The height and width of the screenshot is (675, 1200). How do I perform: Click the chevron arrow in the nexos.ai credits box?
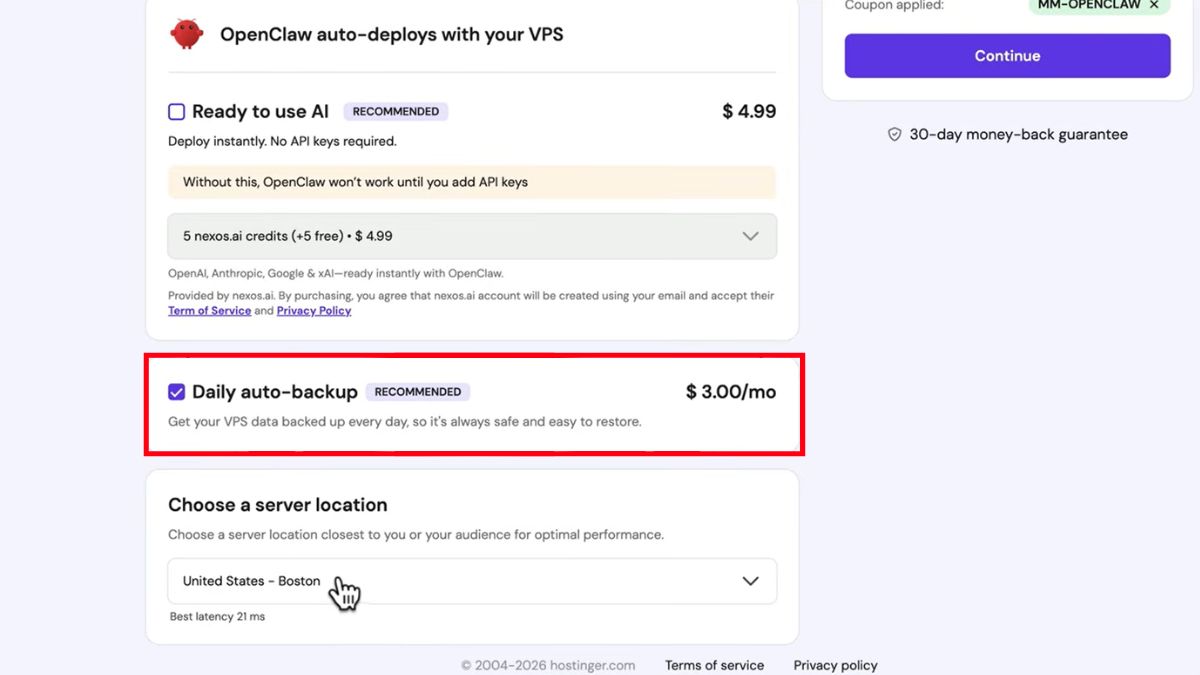(x=750, y=236)
